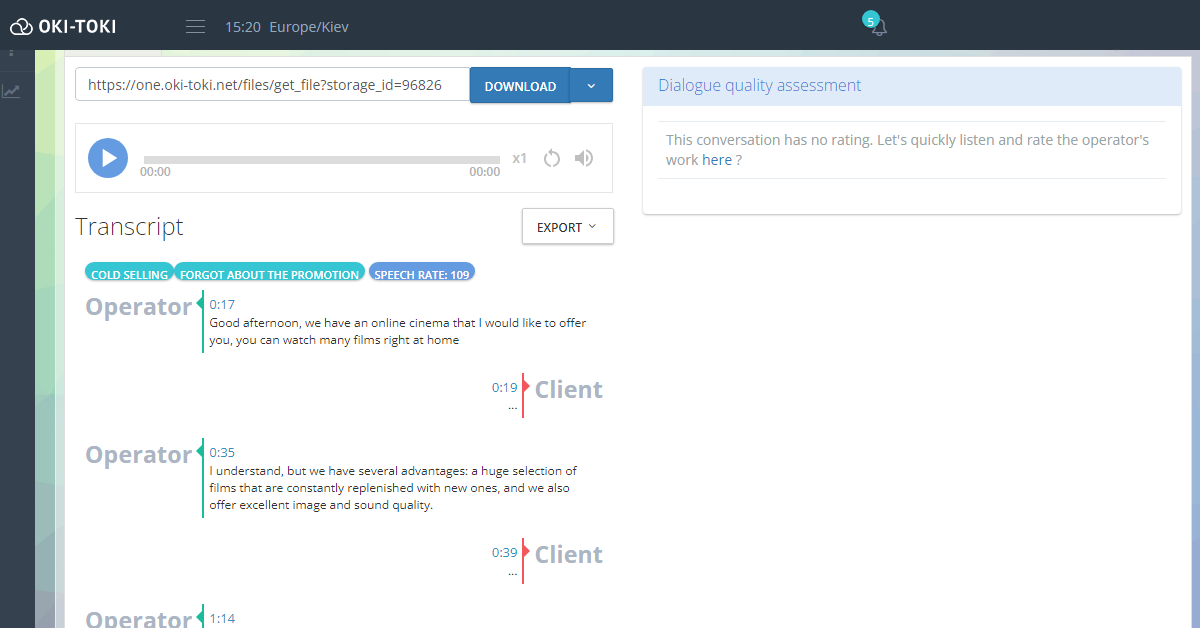
Task: Jump to the 0:35 operator timestamp
Action: coord(222,453)
